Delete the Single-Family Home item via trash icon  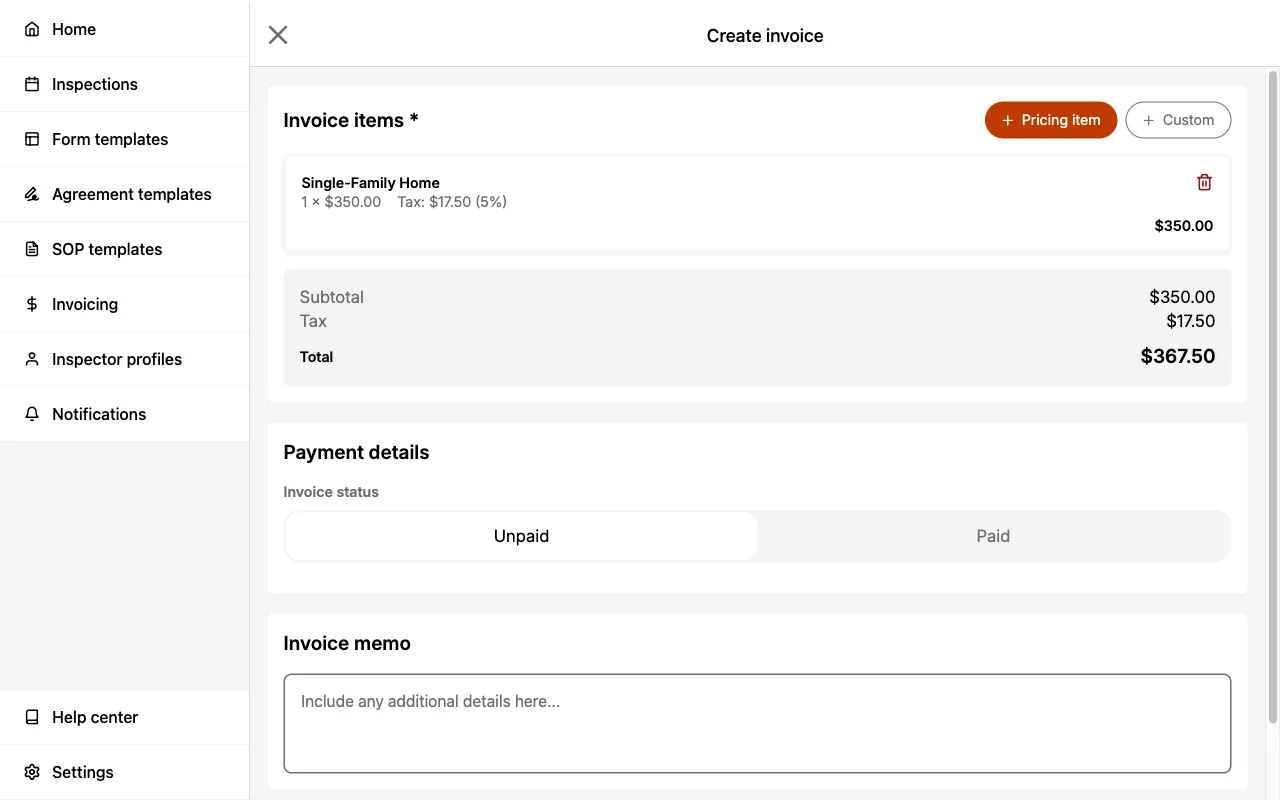(x=1204, y=182)
